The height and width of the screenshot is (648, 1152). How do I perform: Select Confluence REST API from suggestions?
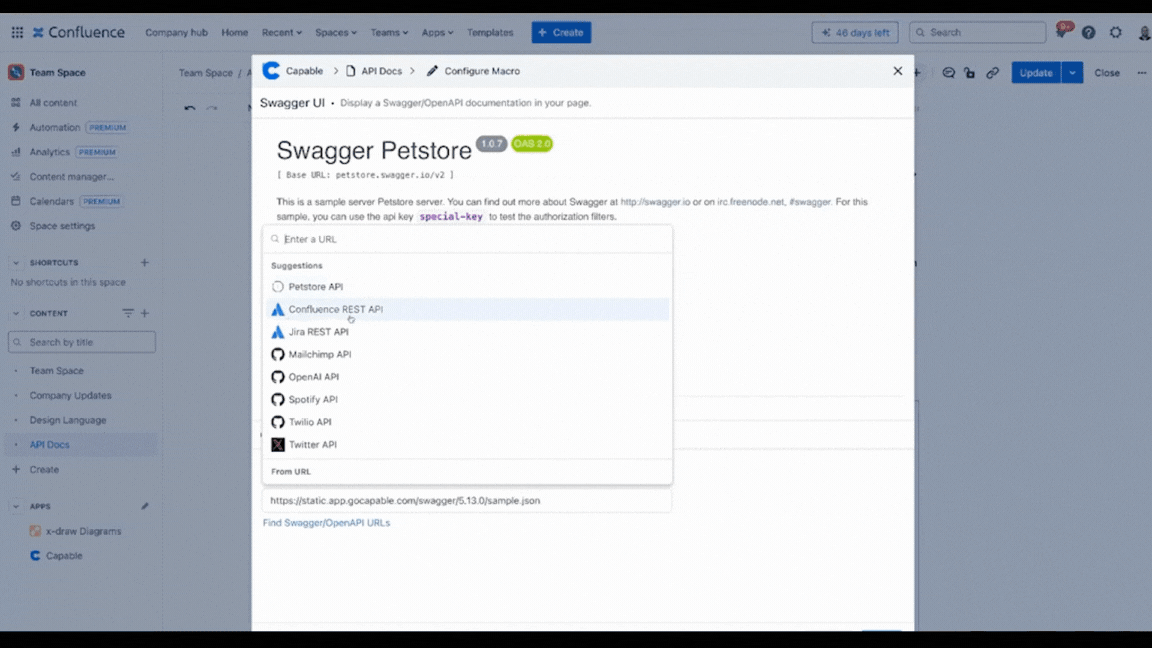[x=335, y=309]
